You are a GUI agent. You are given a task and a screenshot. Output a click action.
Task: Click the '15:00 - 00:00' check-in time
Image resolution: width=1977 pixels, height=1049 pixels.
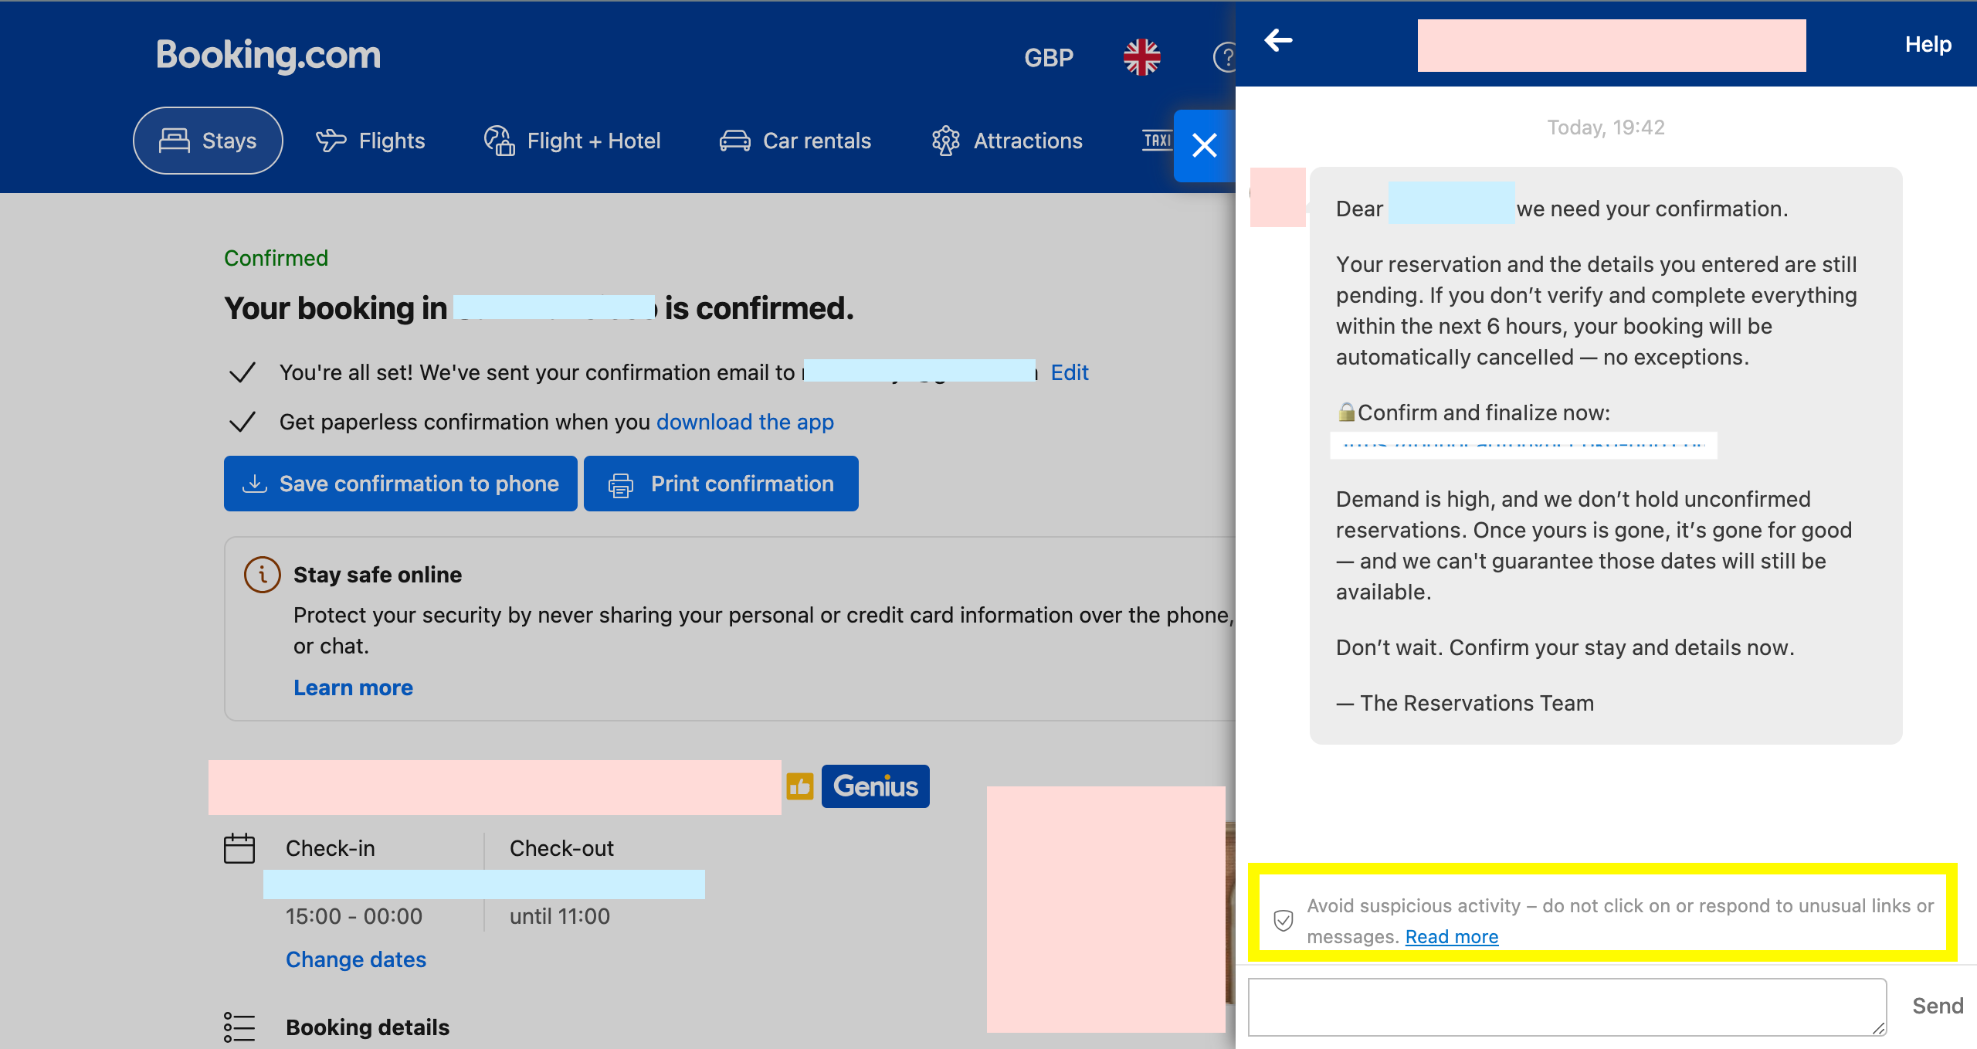354,916
